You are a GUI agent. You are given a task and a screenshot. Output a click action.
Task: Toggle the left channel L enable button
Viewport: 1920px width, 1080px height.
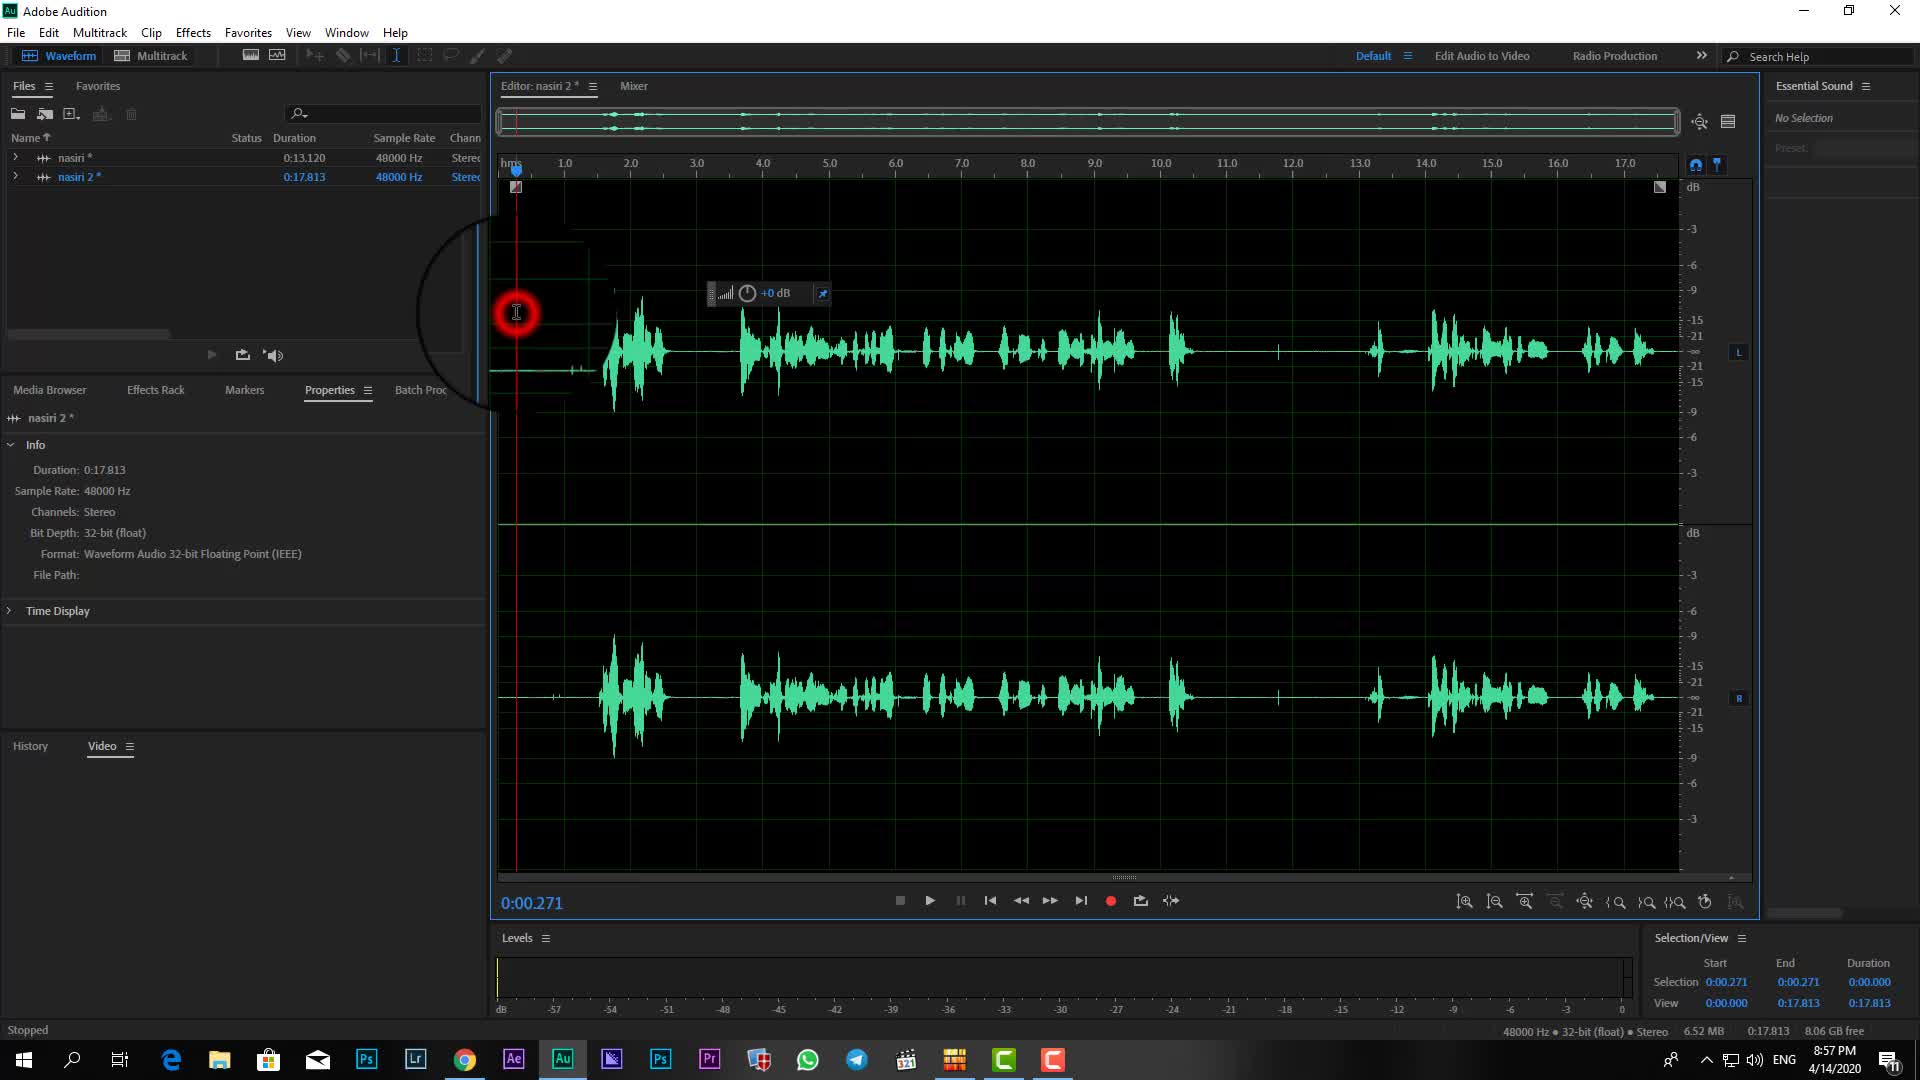1738,352
